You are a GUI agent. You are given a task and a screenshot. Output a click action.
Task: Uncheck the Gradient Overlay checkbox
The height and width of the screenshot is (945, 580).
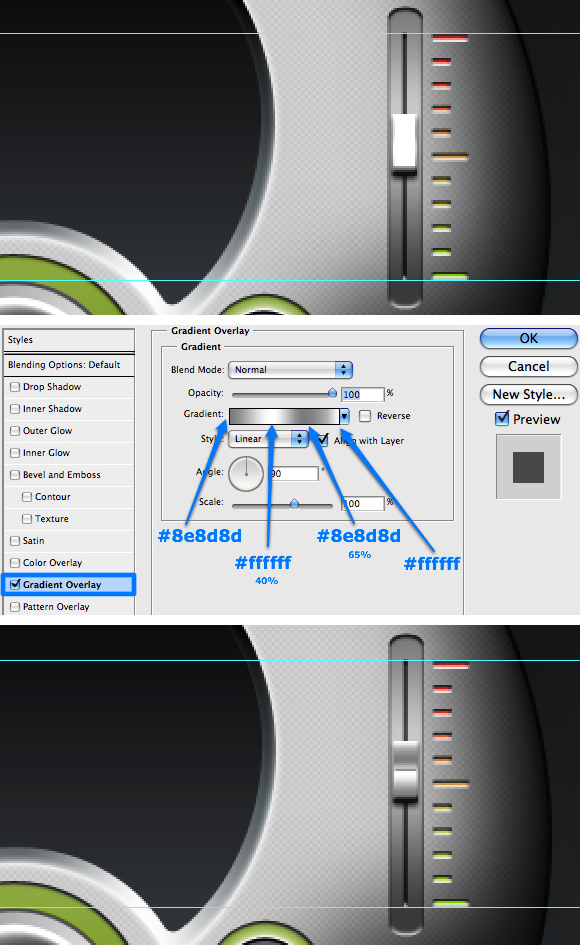pos(15,584)
